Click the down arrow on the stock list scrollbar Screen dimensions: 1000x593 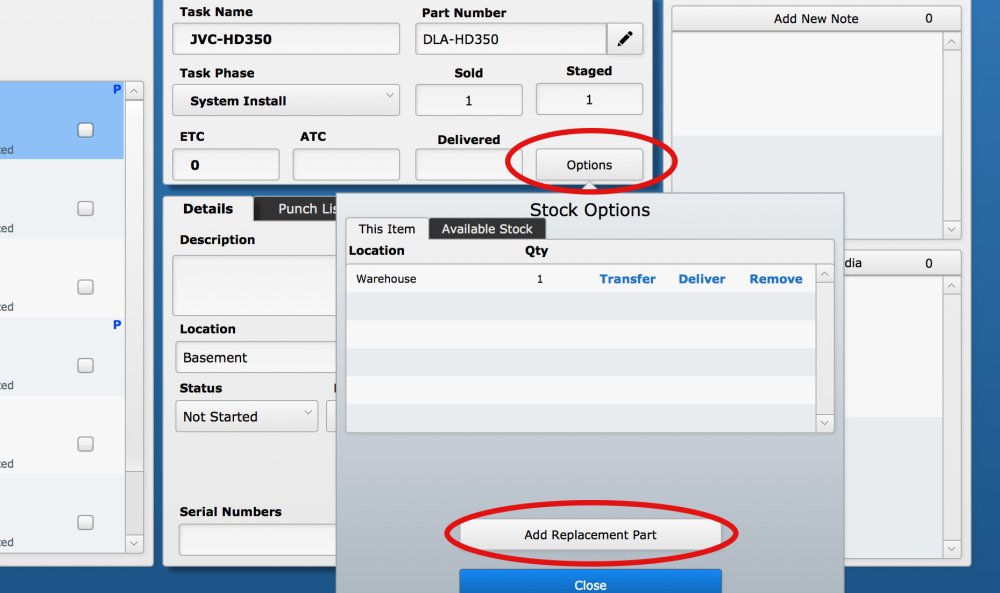(x=824, y=422)
